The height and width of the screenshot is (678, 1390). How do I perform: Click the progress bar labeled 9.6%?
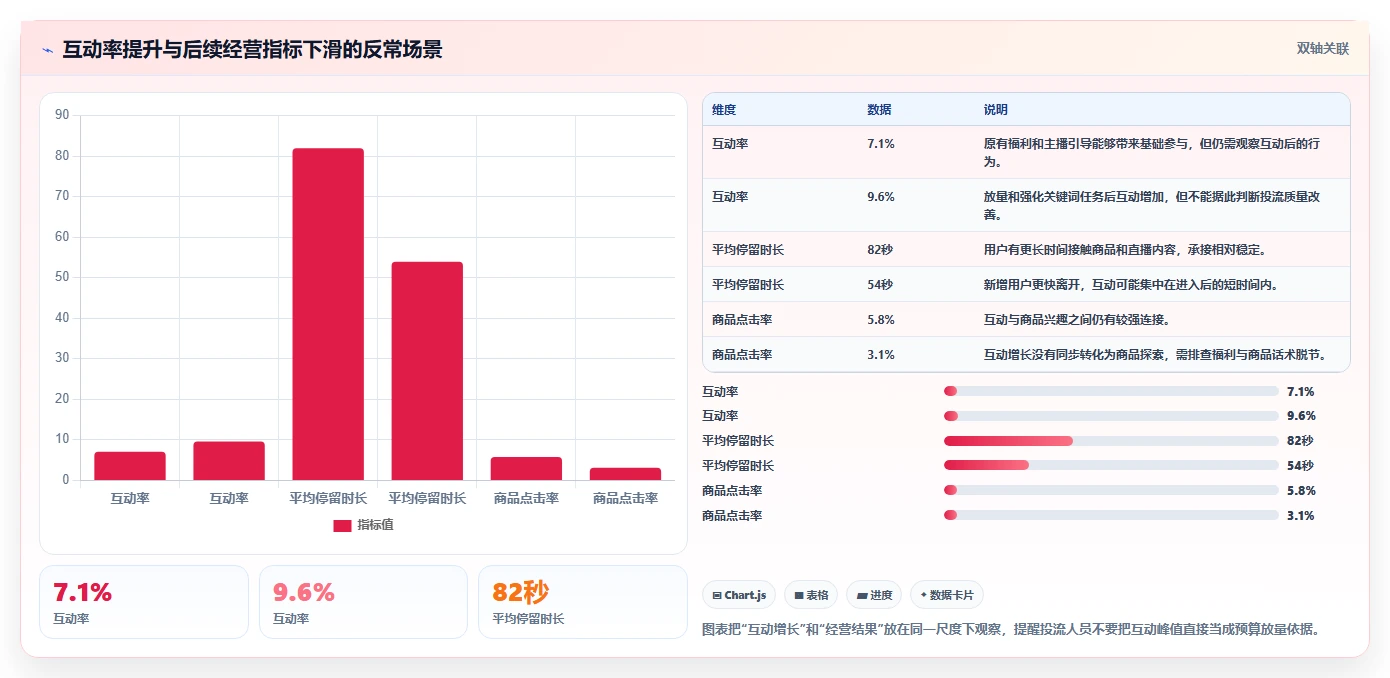pyautogui.click(x=1111, y=416)
